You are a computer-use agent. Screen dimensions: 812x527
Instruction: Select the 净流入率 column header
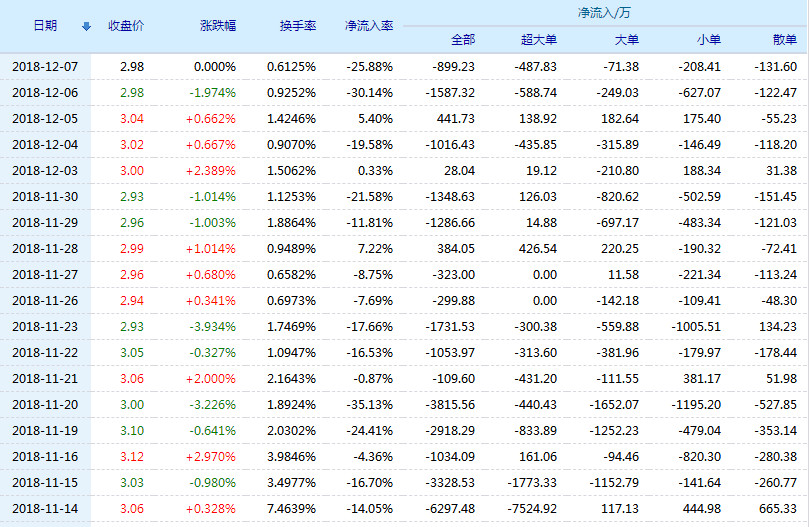click(x=368, y=26)
